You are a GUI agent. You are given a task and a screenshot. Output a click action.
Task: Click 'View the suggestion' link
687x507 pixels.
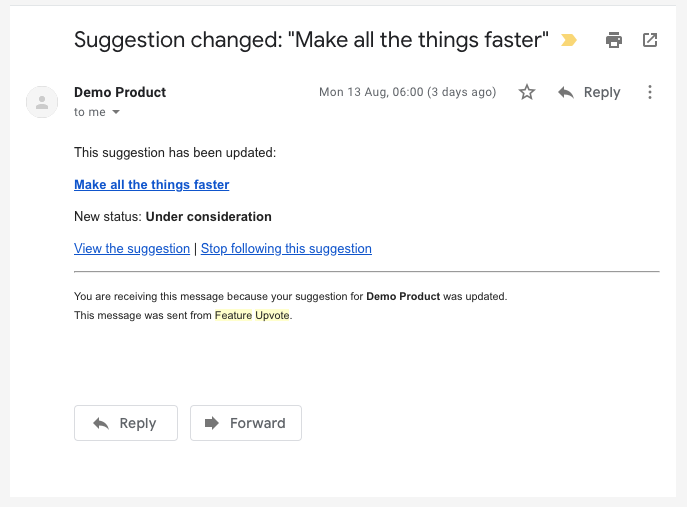pos(132,248)
